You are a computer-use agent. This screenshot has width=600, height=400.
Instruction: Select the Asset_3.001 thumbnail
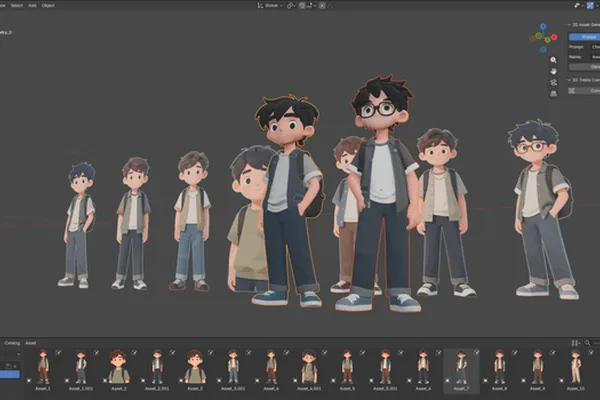tap(233, 367)
